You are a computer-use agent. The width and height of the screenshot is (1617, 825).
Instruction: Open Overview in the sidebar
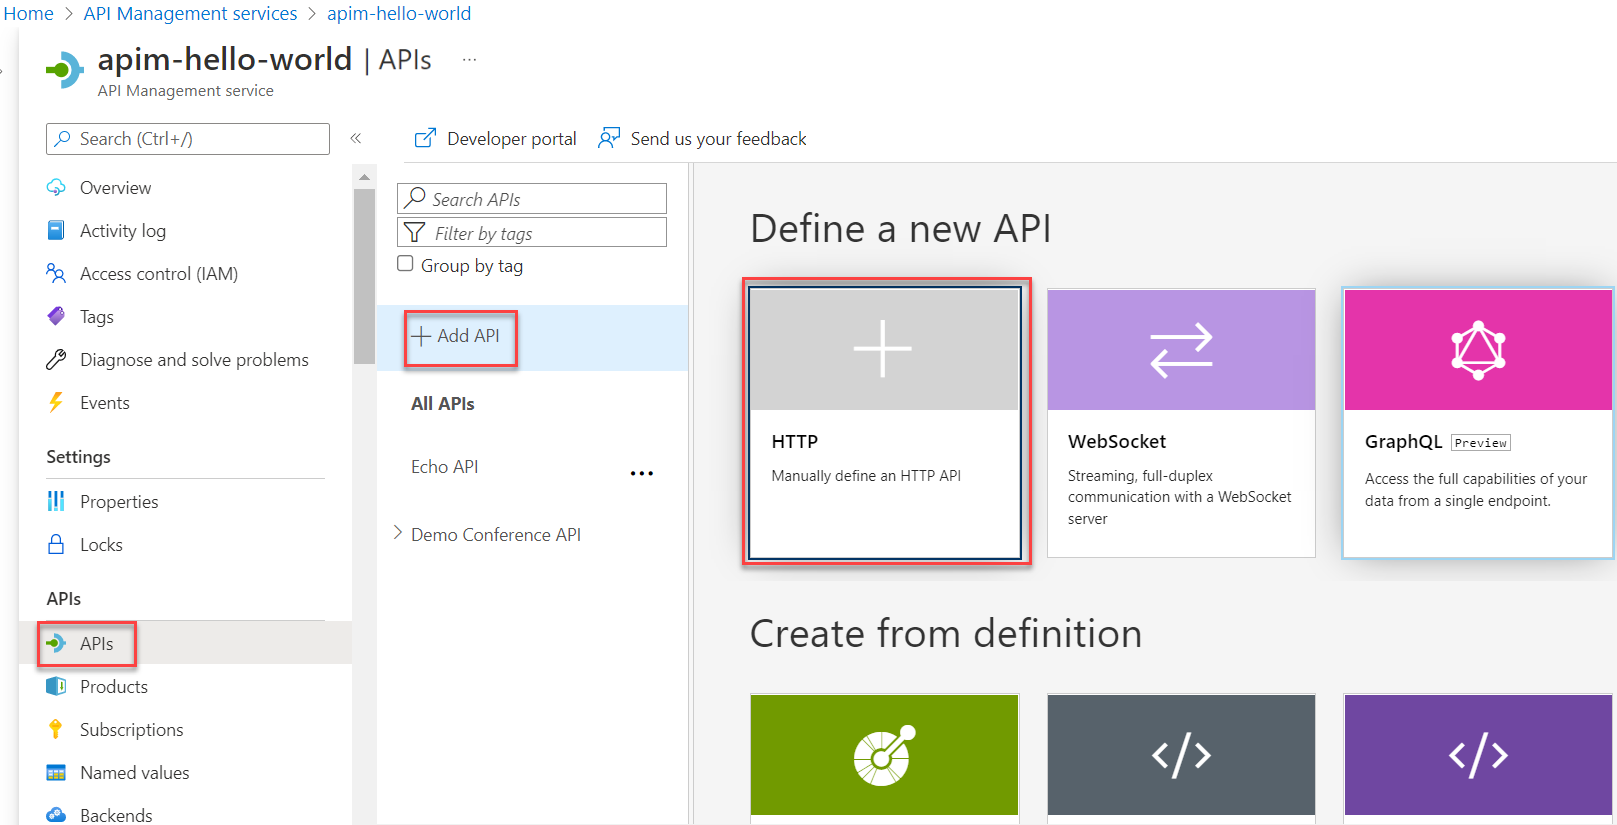[115, 188]
